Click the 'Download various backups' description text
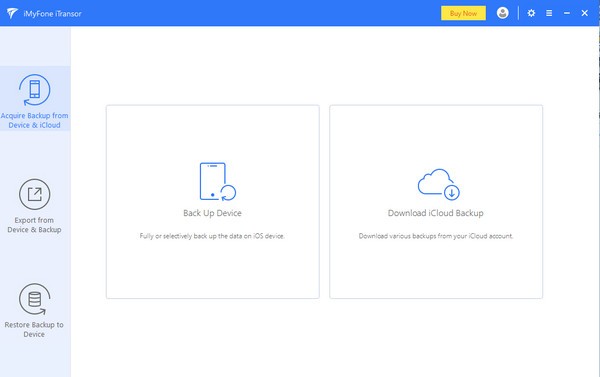The width and height of the screenshot is (600, 377). pos(436,236)
